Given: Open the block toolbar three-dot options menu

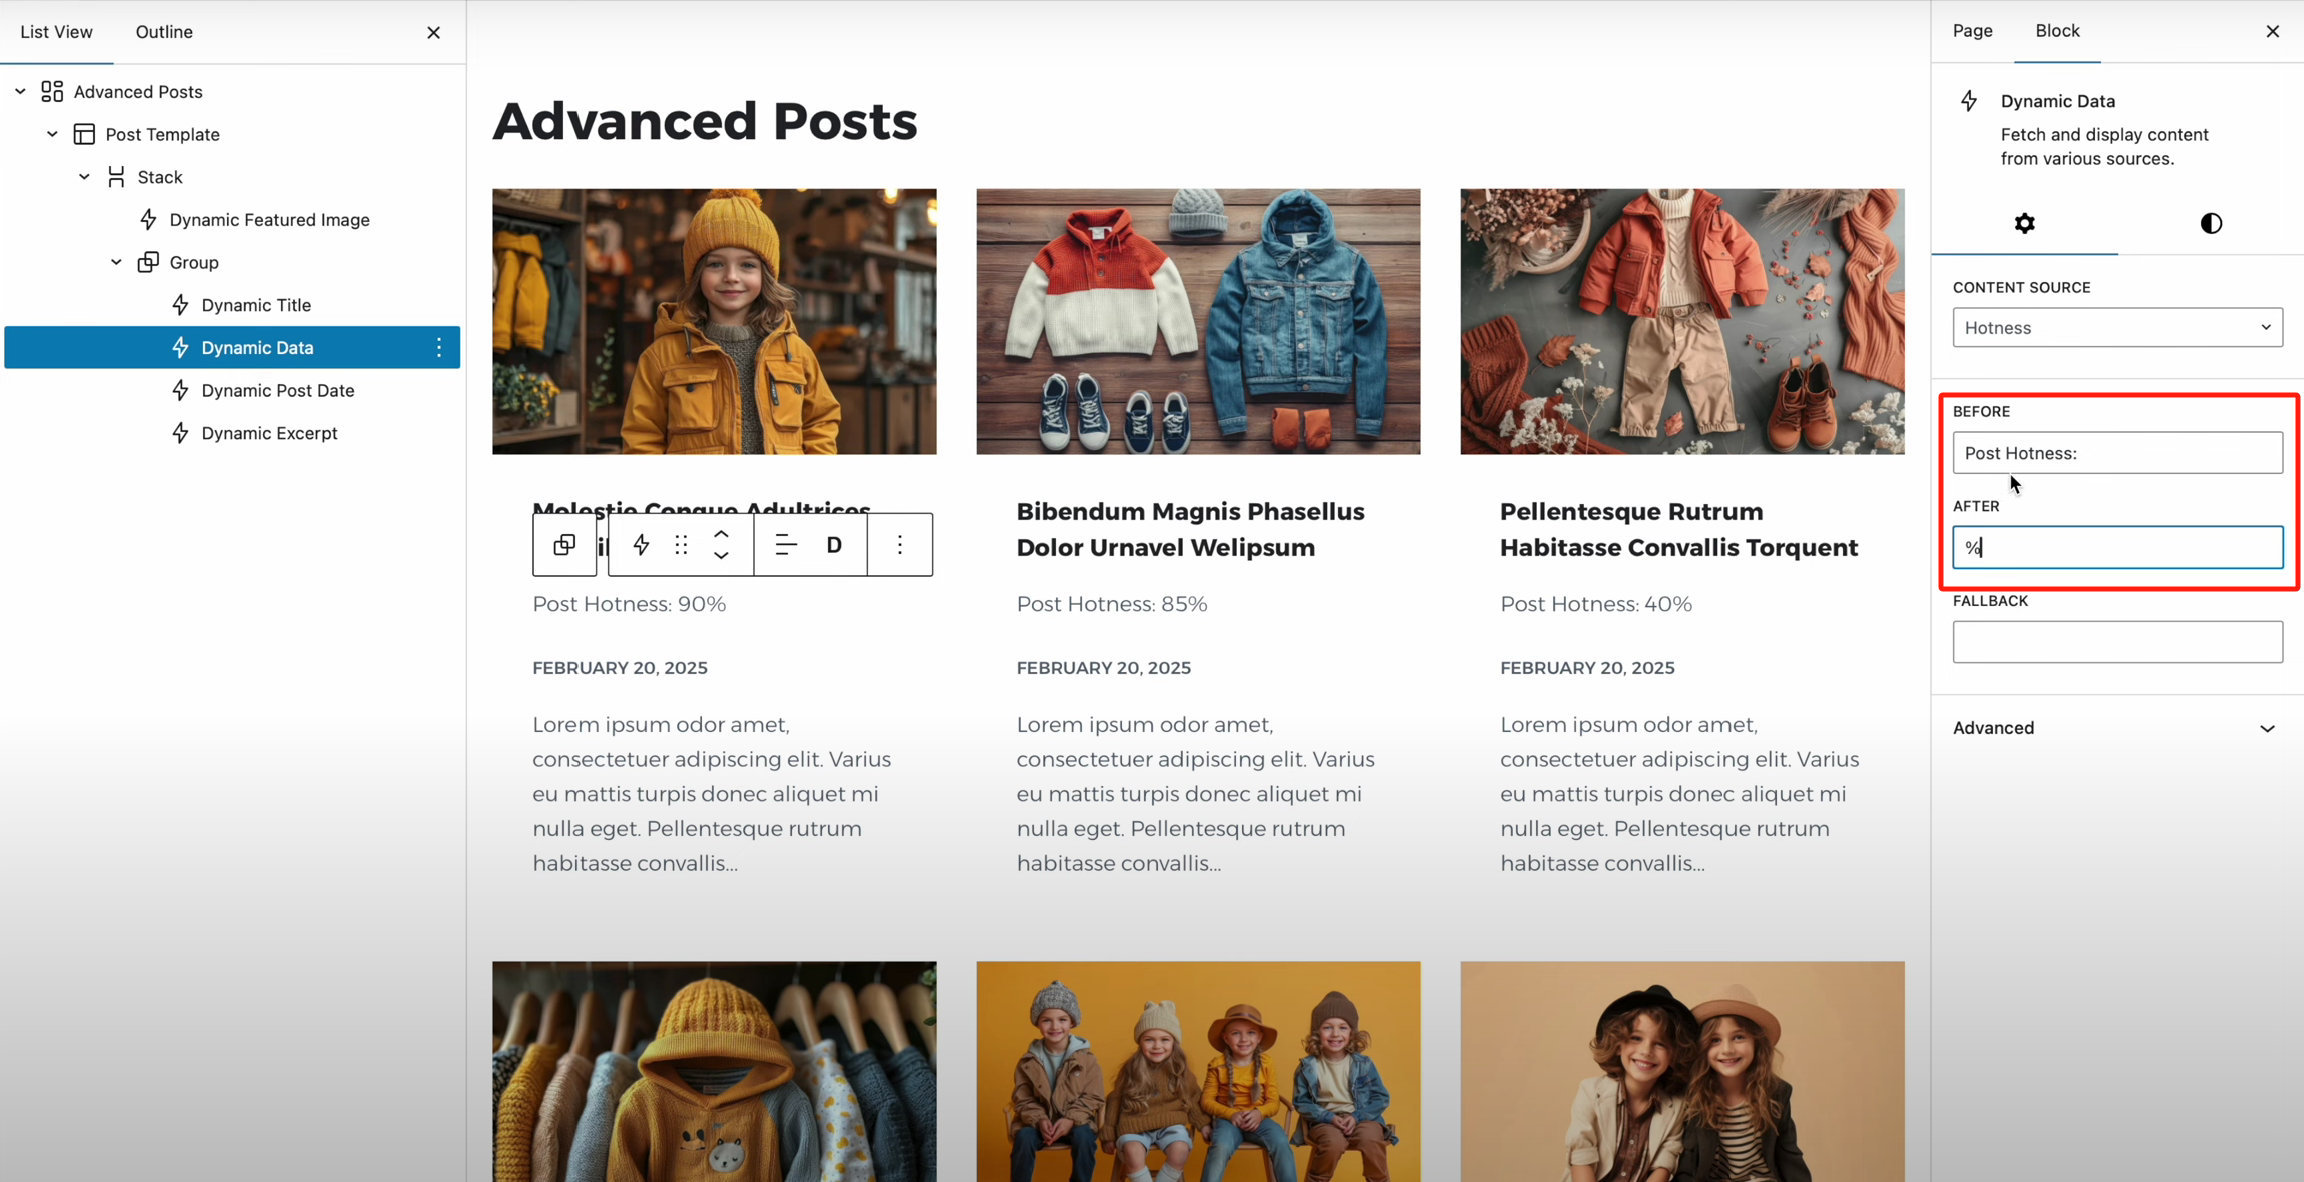Looking at the screenshot, I should point(900,545).
